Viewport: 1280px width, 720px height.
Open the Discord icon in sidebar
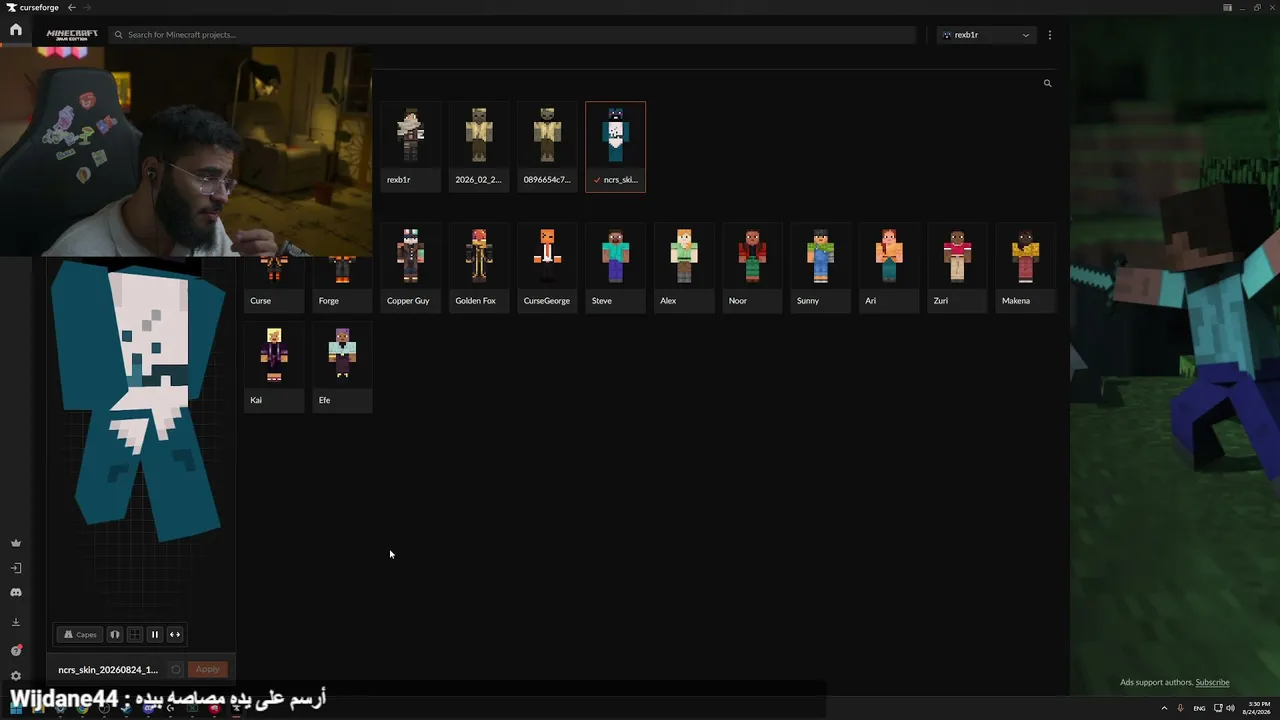[x=16, y=592]
